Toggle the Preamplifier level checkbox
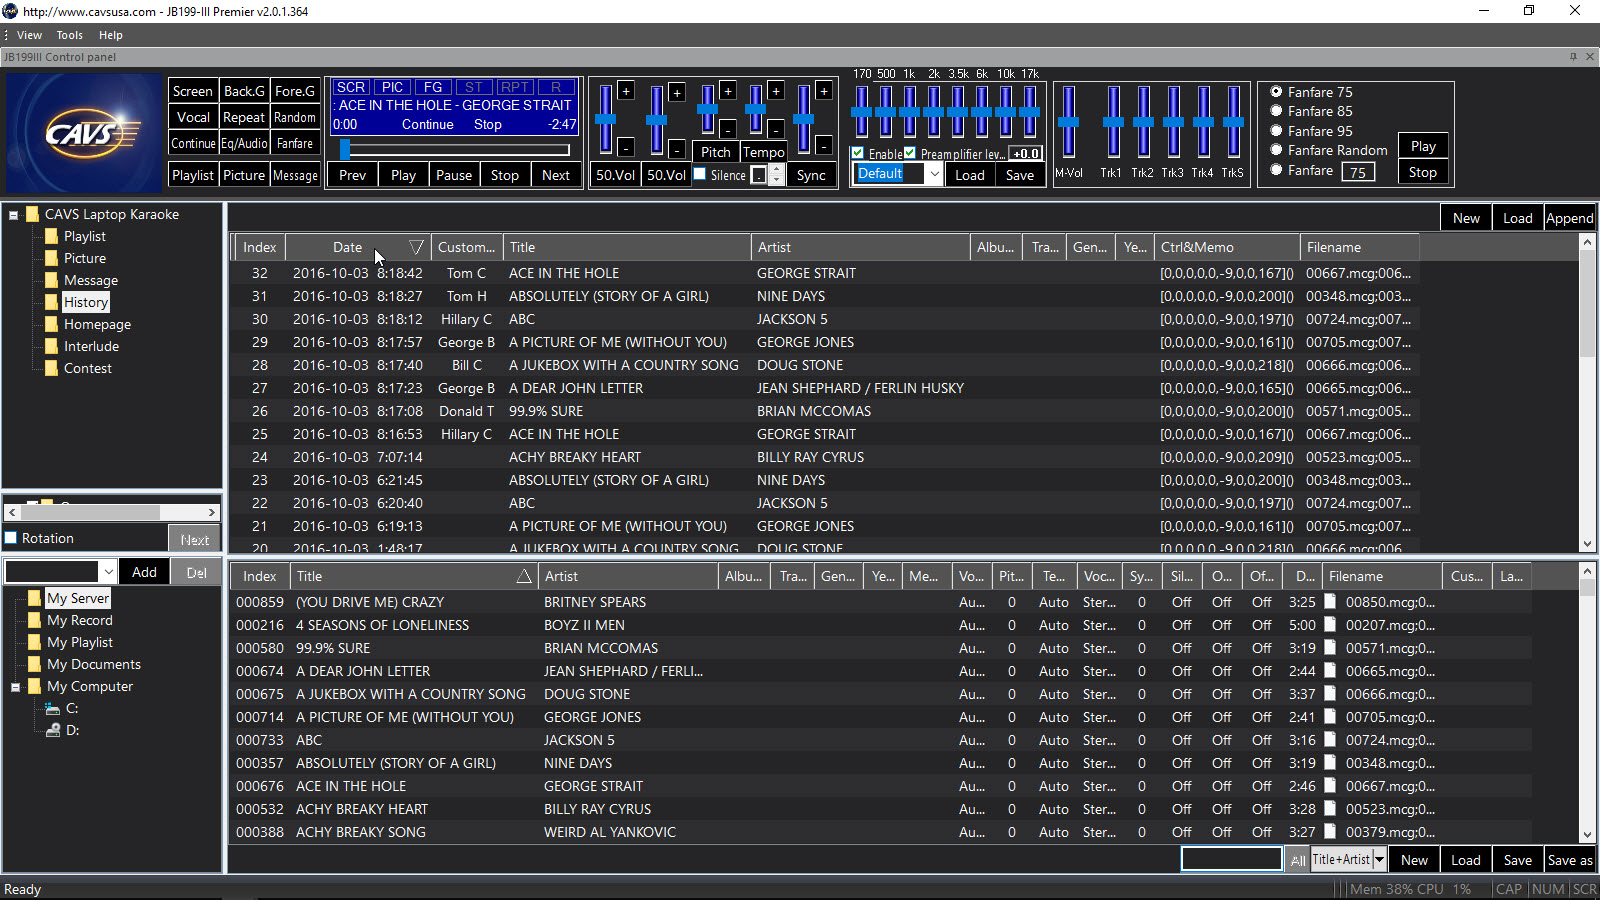The image size is (1600, 900). coord(910,153)
